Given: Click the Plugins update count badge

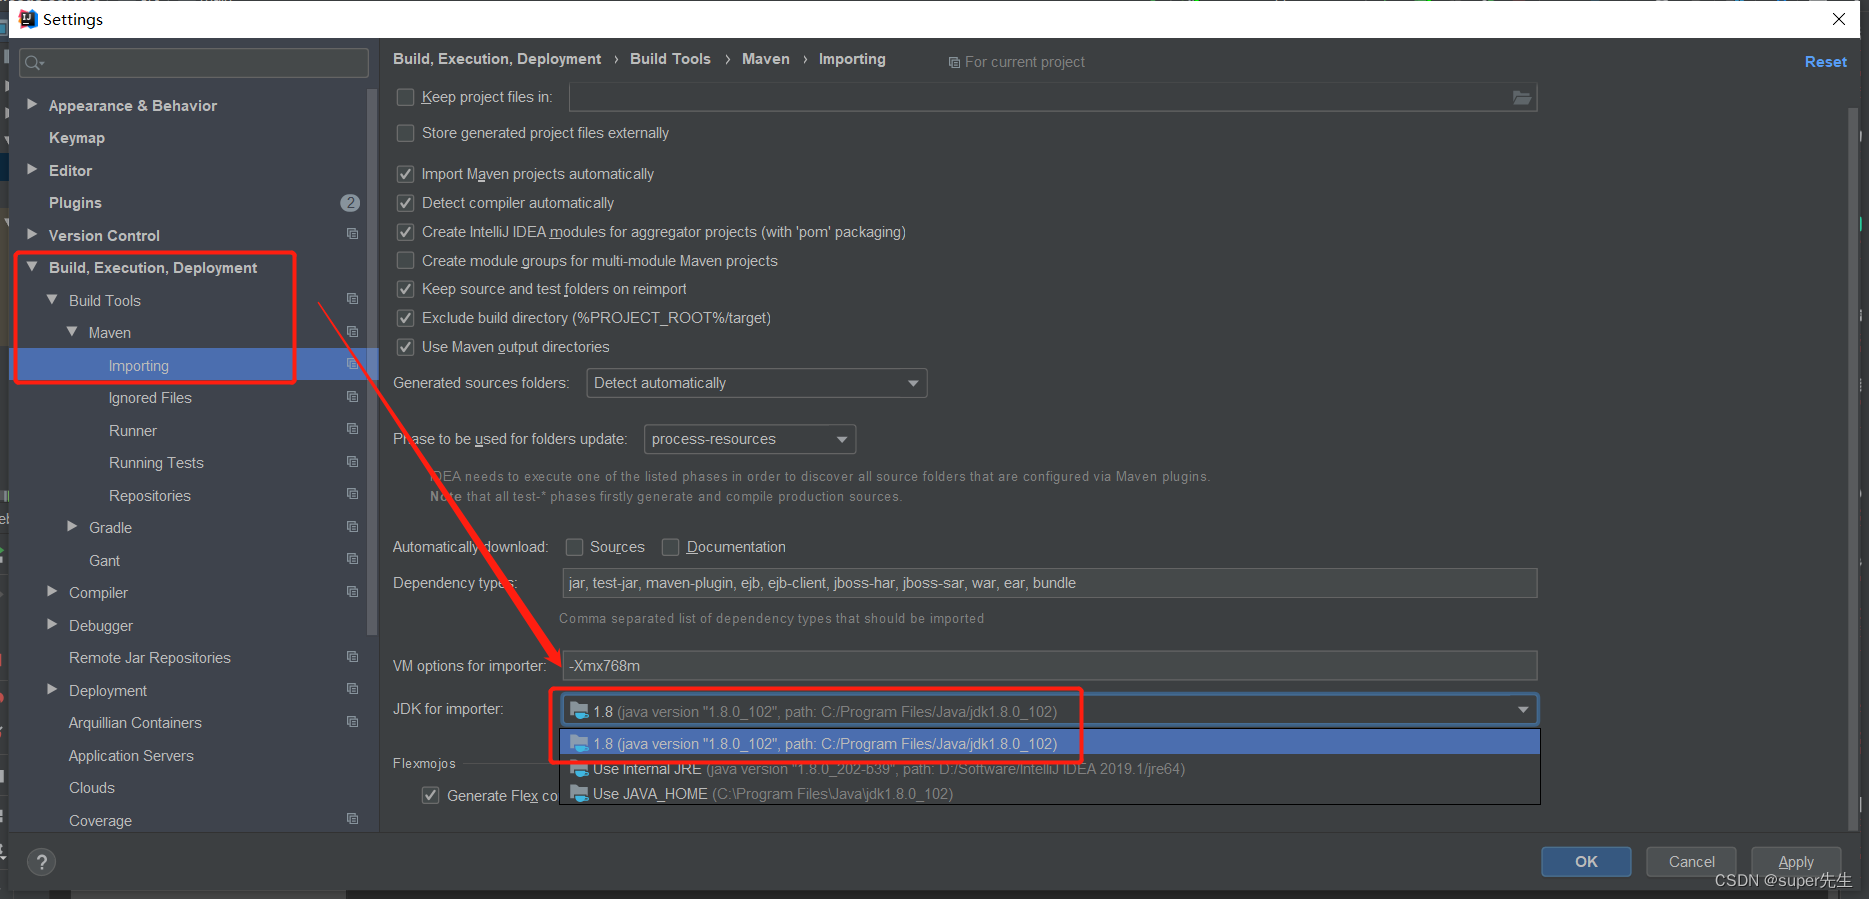Looking at the screenshot, I should (x=350, y=203).
